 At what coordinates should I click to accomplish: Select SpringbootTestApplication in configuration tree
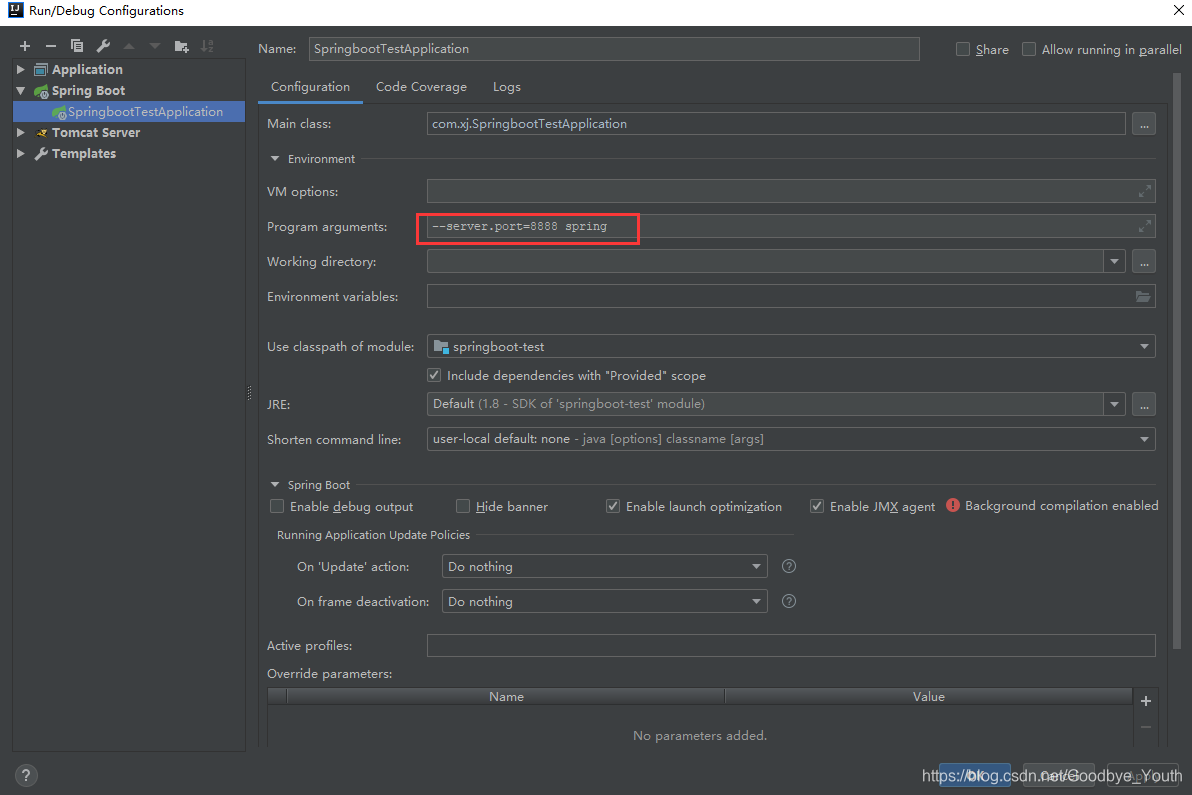pyautogui.click(x=129, y=112)
